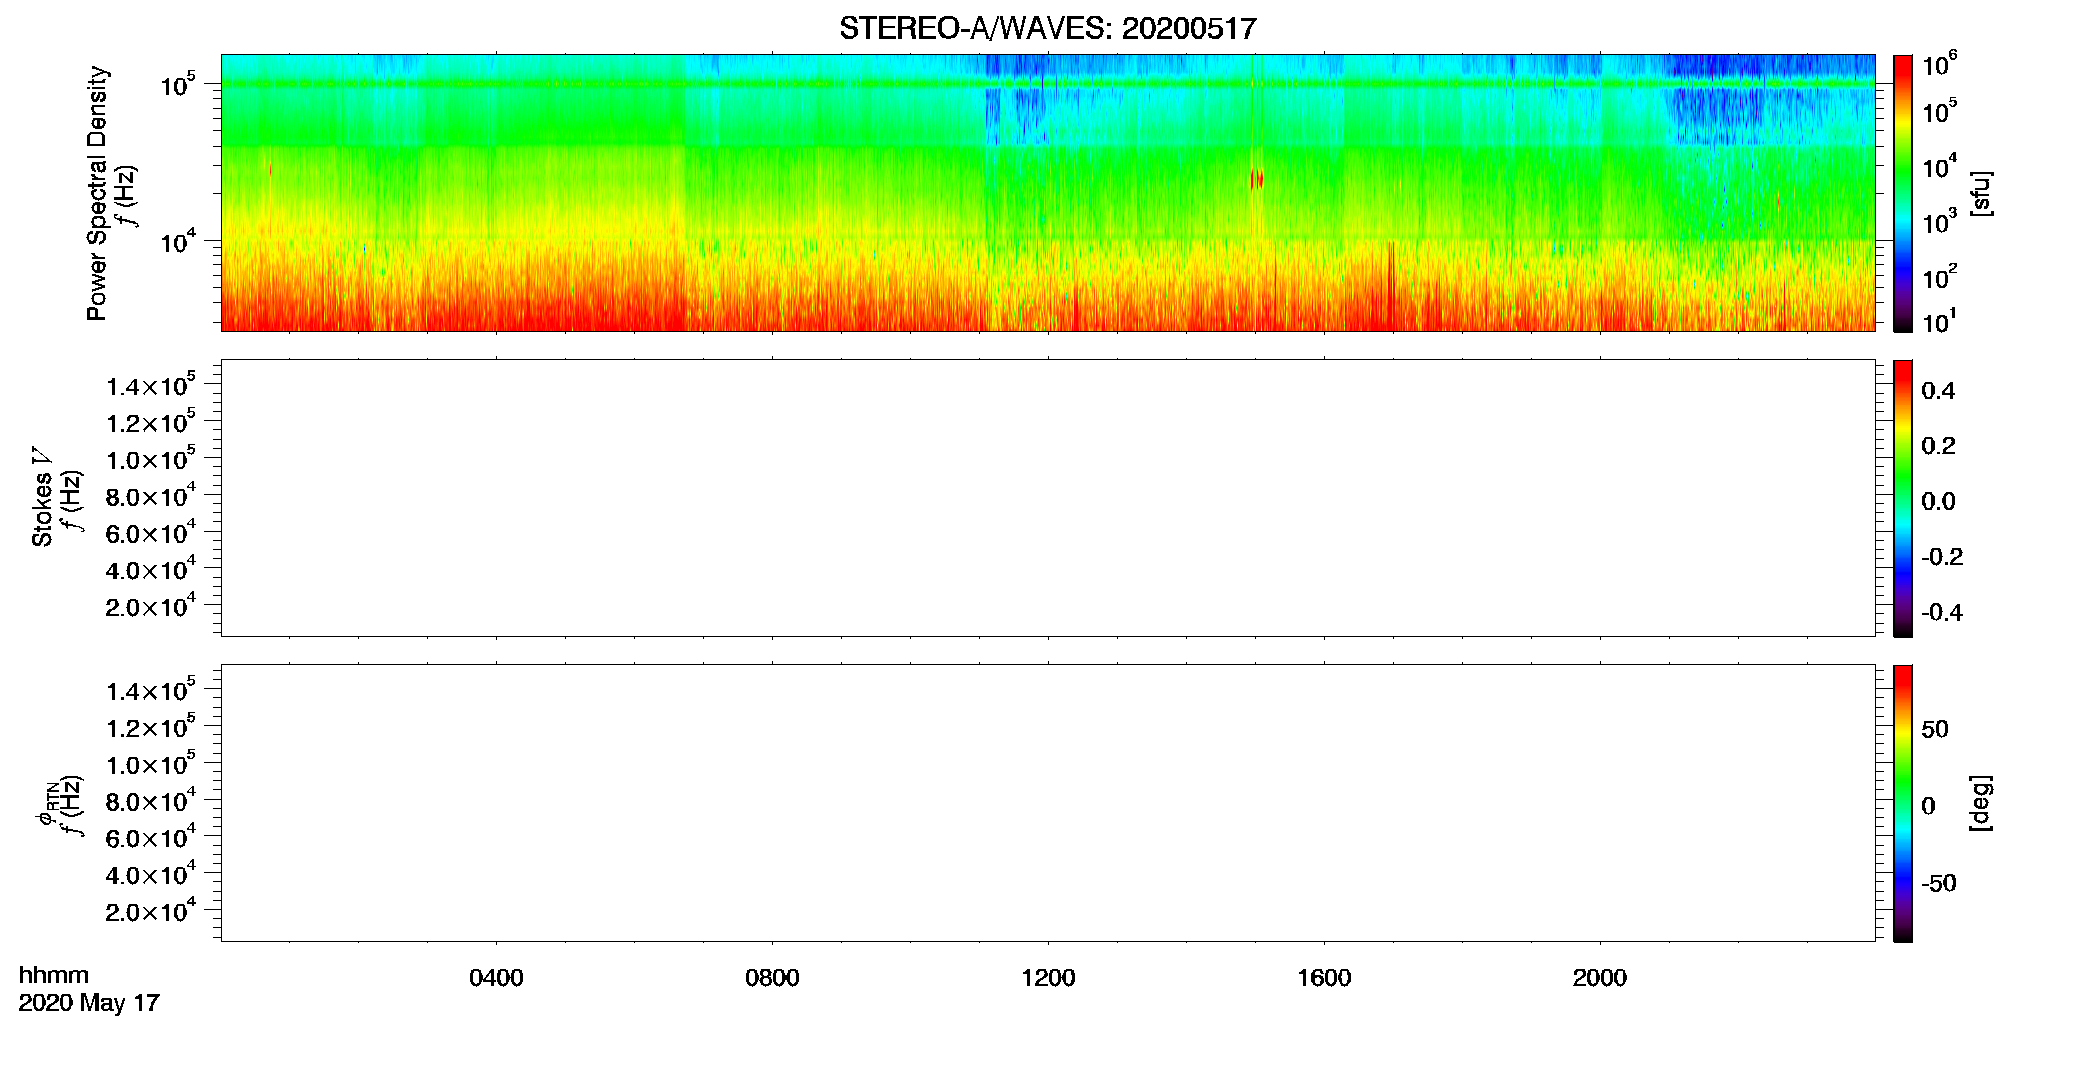The image size is (2096, 1080).
Task: Click the 1200 time axis label
Action: 1048,978
